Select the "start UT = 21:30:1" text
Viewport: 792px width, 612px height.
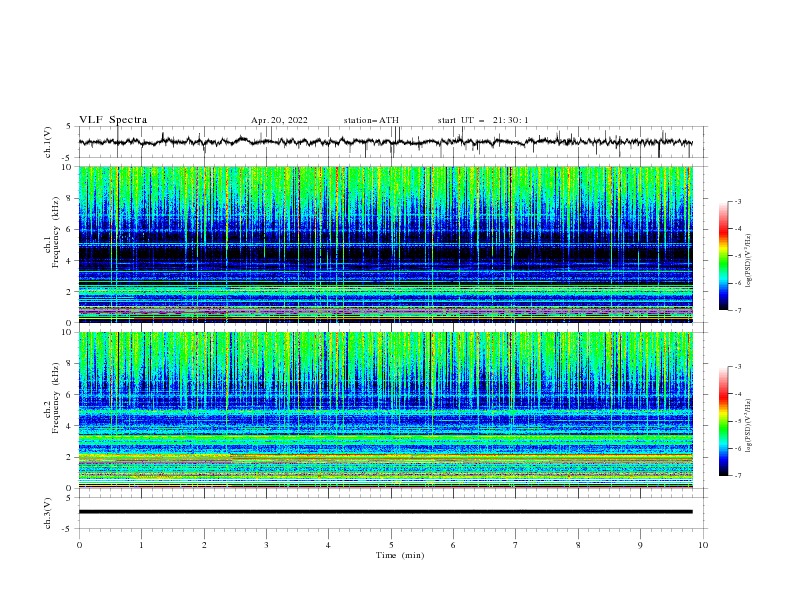pyautogui.click(x=483, y=120)
